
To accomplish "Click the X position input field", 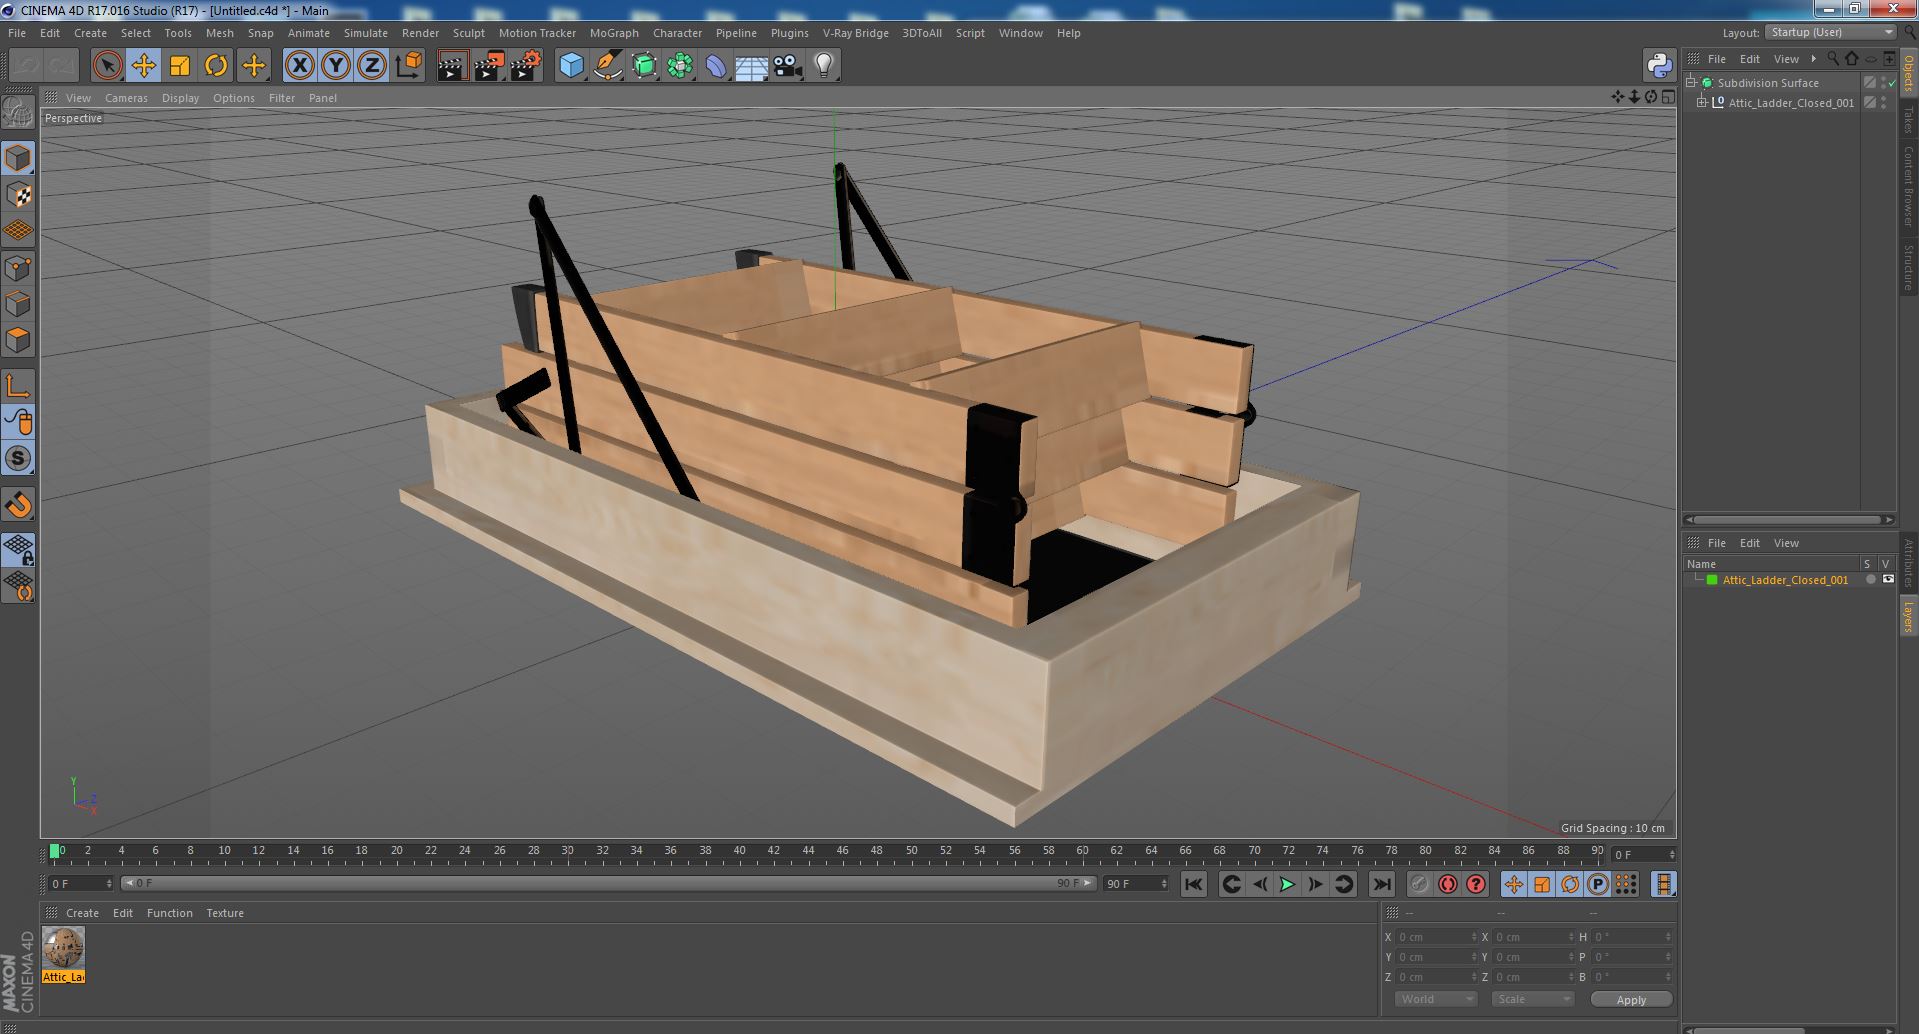I will [1435, 938].
